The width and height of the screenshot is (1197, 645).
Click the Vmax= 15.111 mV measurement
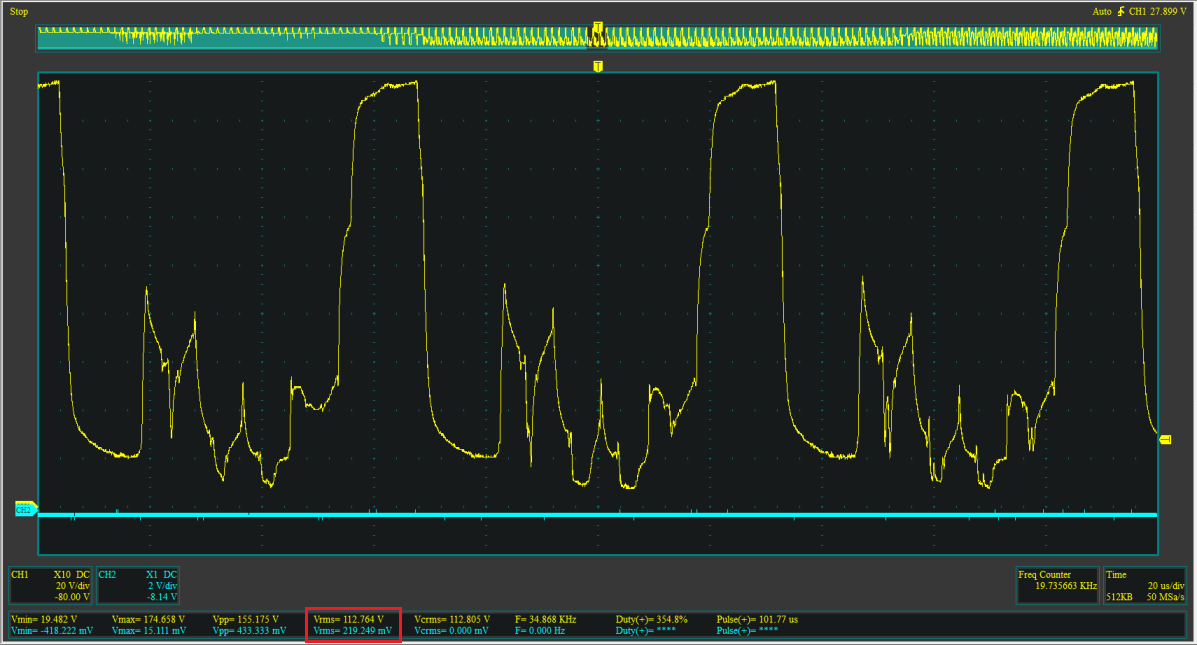148,630
